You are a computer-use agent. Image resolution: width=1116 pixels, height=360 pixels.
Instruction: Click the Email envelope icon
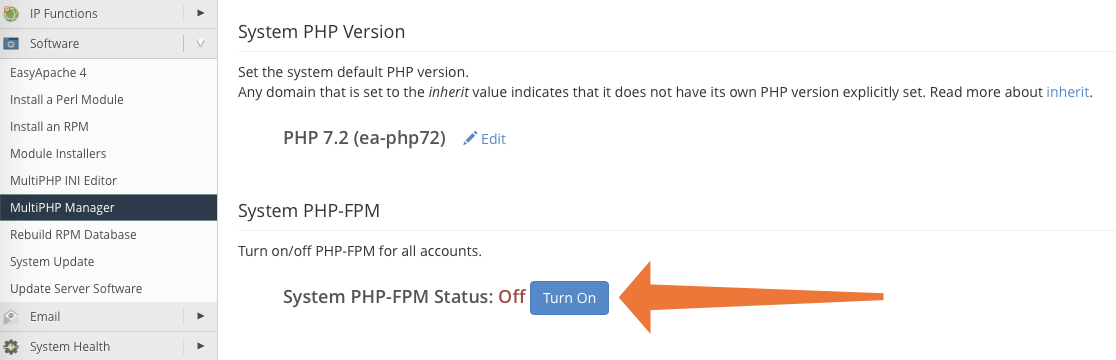click(x=11, y=317)
